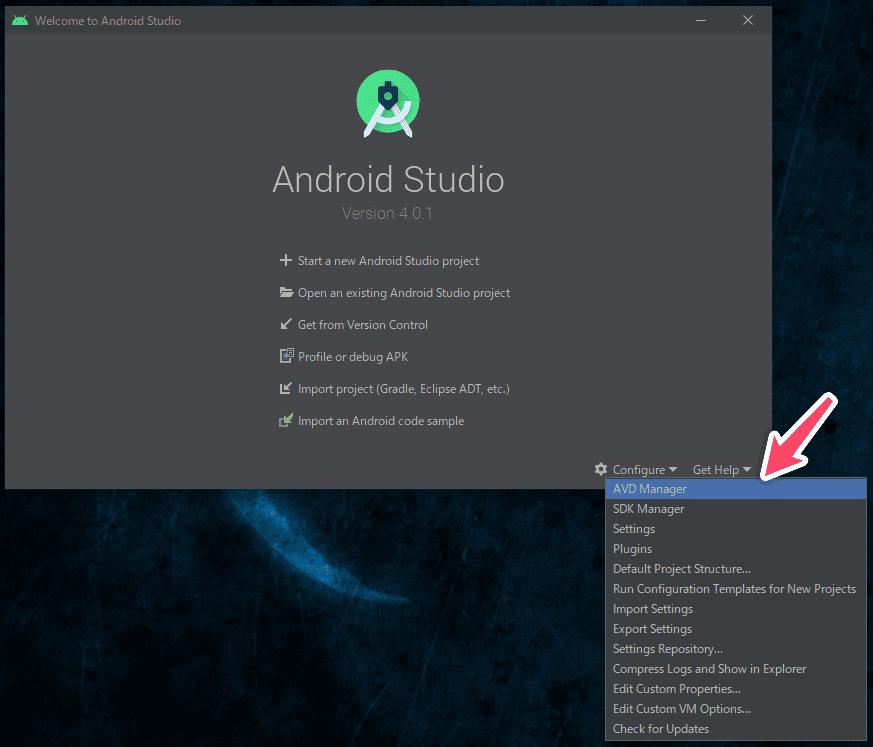The image size is (873, 747).
Task: Choose Get from Version Control
Action: tap(362, 325)
